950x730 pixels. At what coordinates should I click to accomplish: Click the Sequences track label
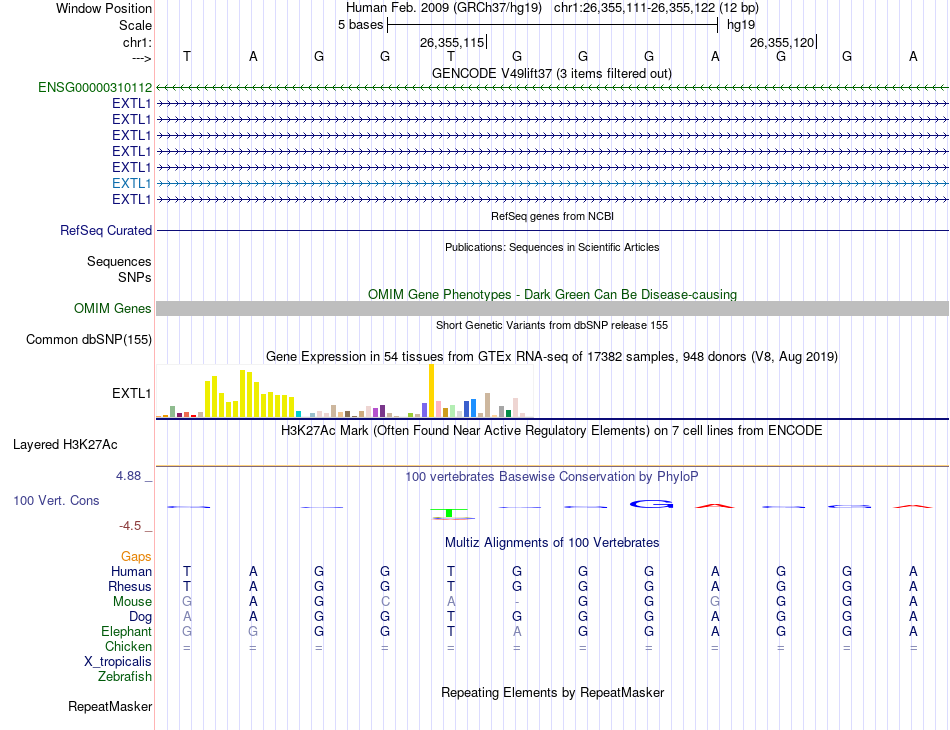click(x=119, y=261)
